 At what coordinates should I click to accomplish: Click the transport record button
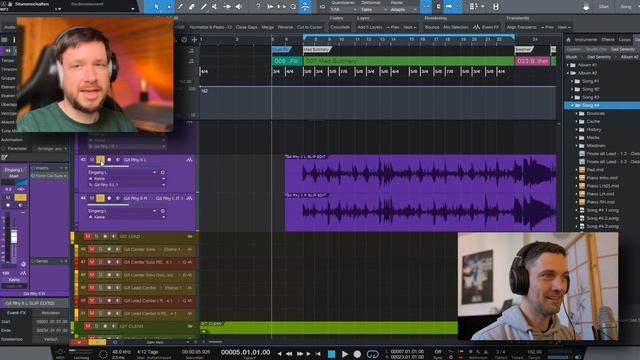(357, 354)
